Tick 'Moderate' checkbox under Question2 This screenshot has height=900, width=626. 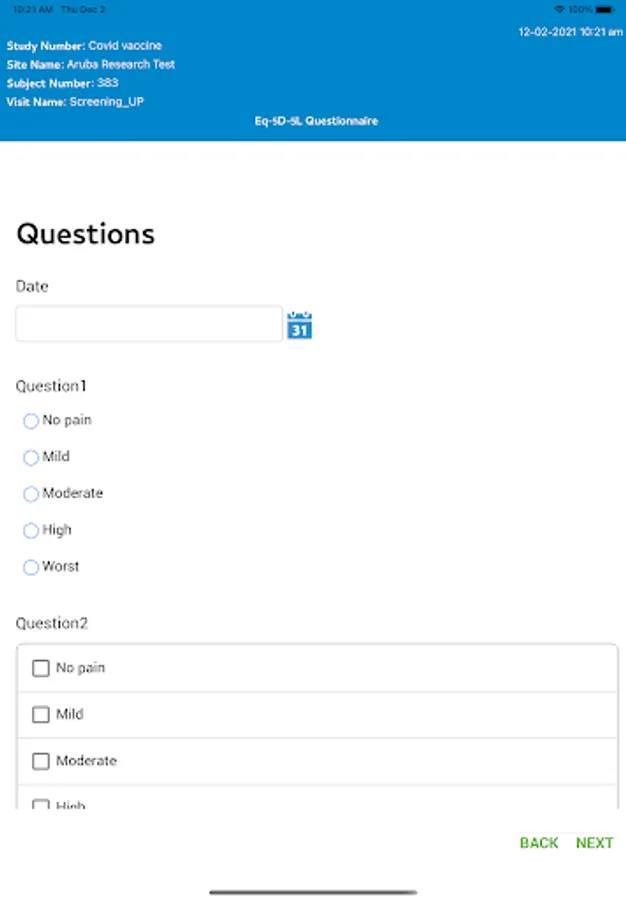41,761
